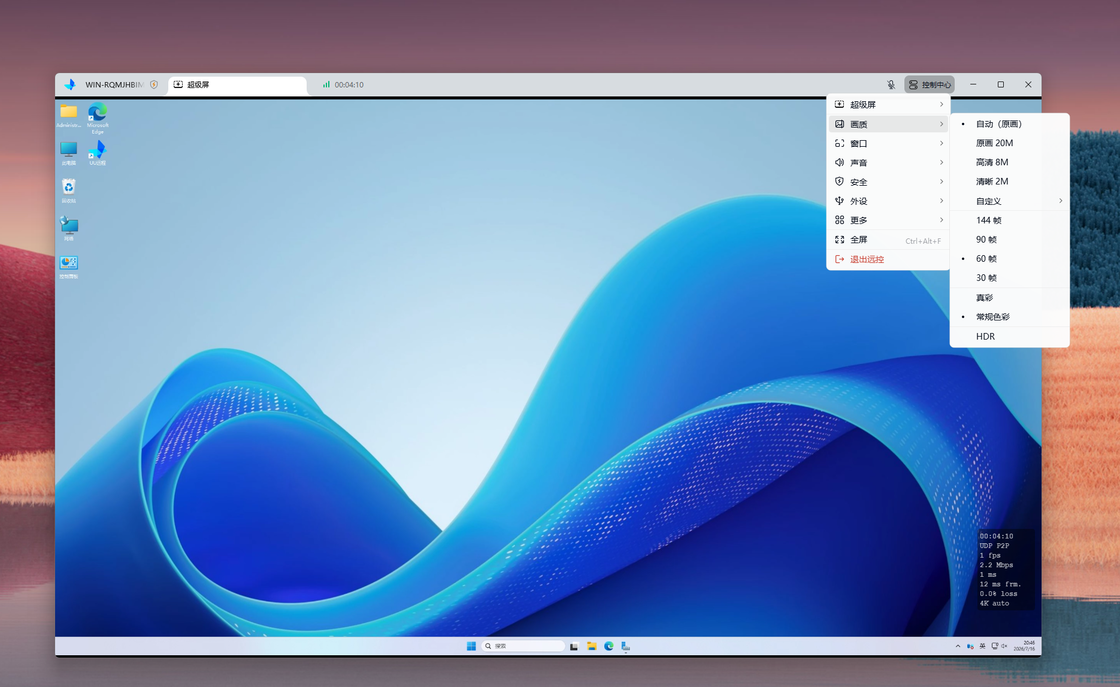The image size is (1120, 687).
Task: Select 真彩 true color mode
Action: coord(1009,298)
